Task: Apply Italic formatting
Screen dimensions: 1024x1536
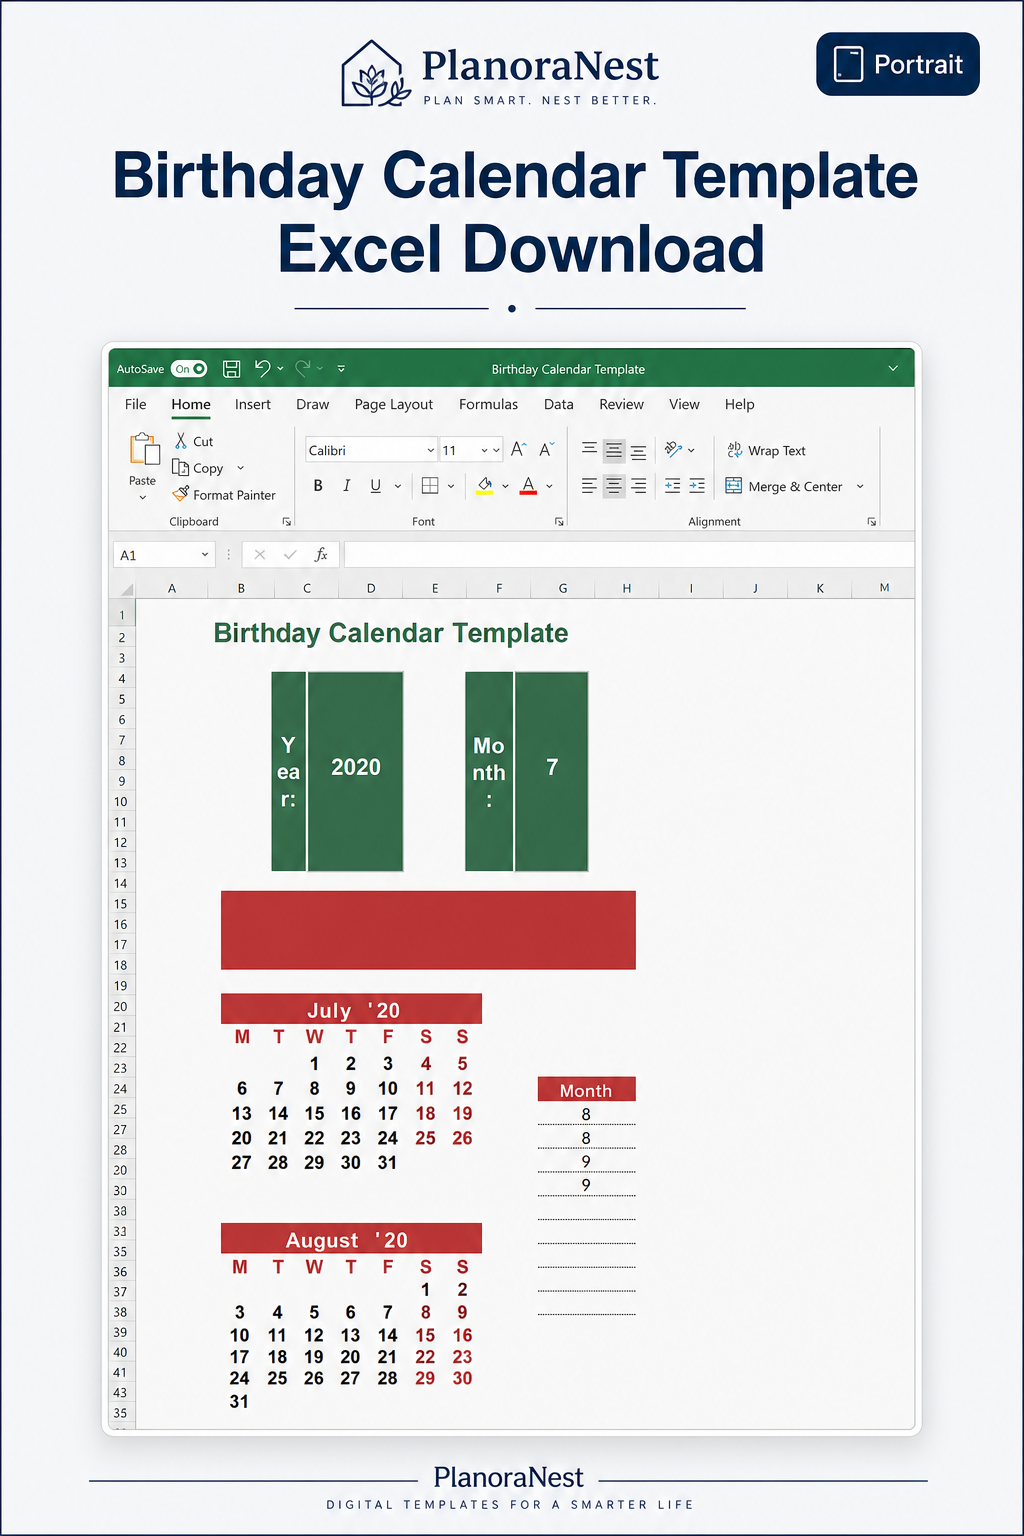Action: 346,486
